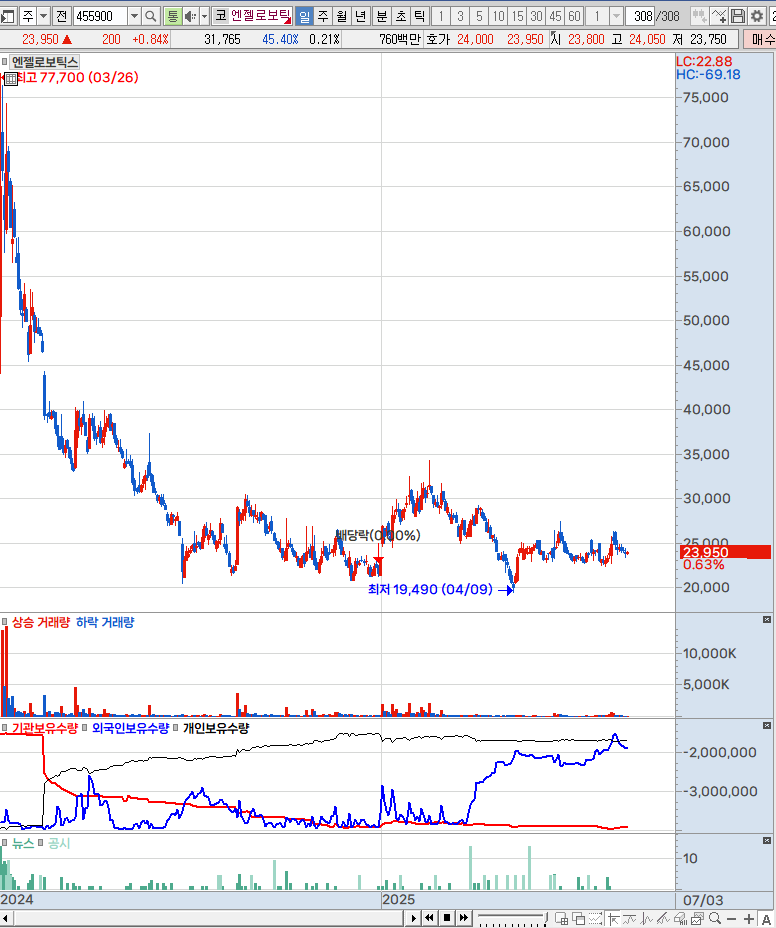
Task: Click the compare charts candle icon
Action: coord(700,16)
